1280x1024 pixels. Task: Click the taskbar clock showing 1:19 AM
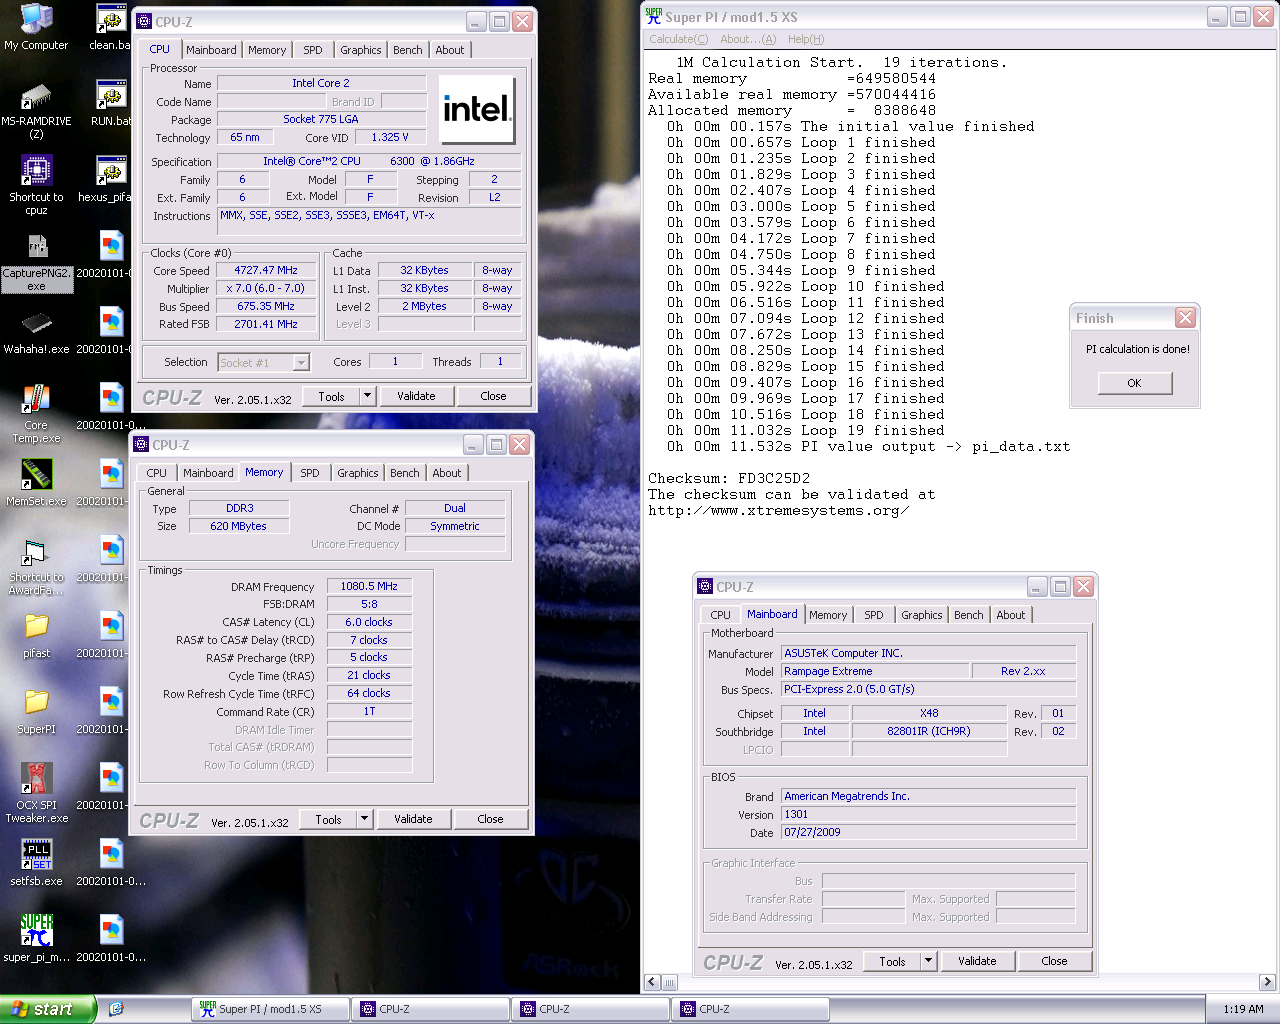click(1243, 1009)
